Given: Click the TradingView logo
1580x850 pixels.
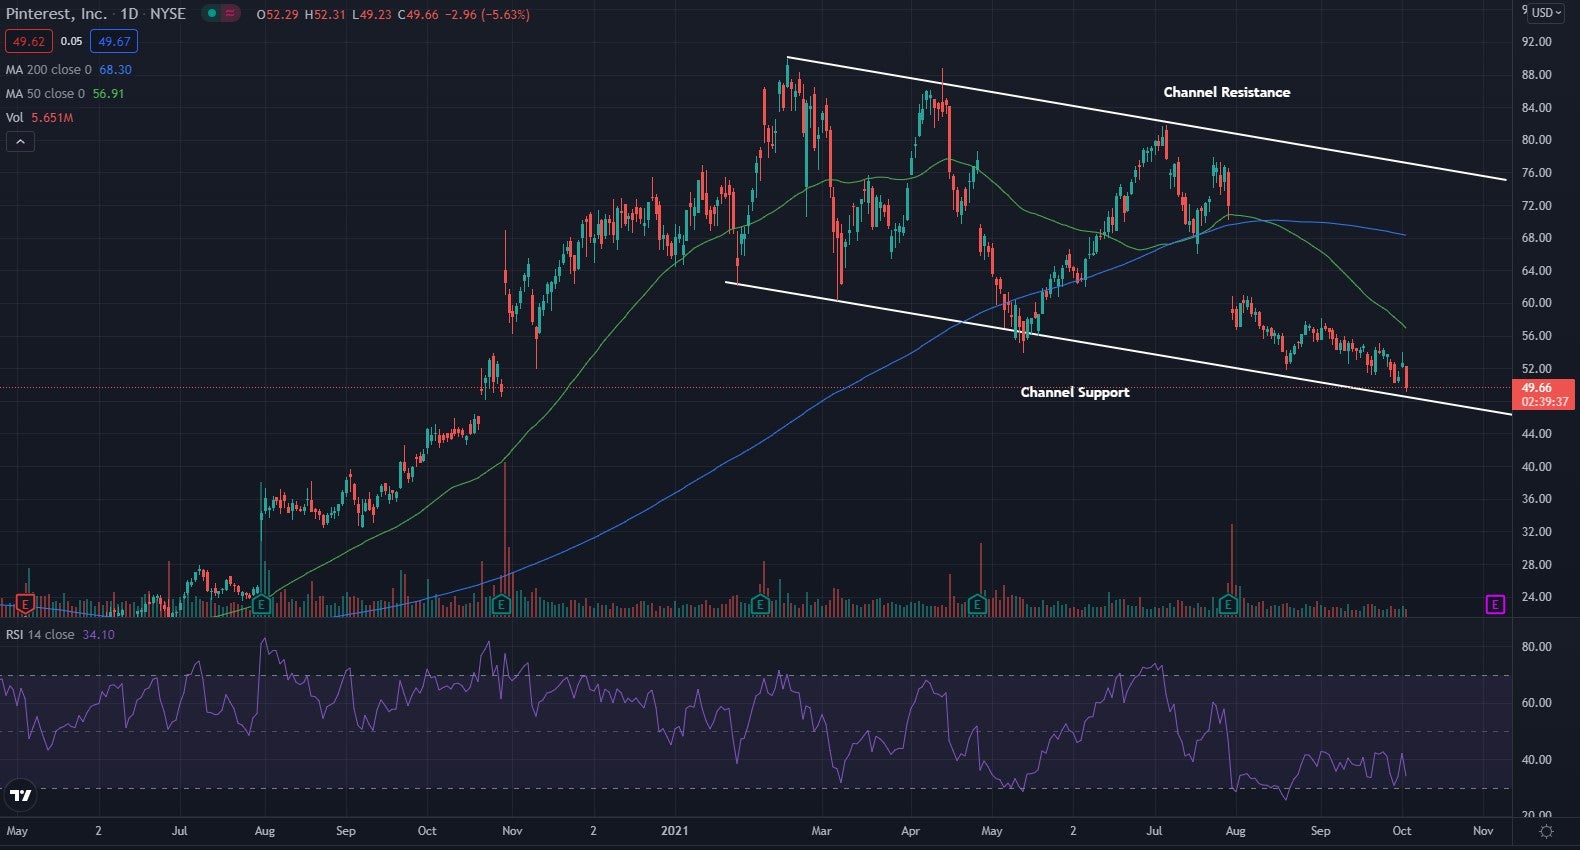Looking at the screenshot, I should tap(20, 796).
